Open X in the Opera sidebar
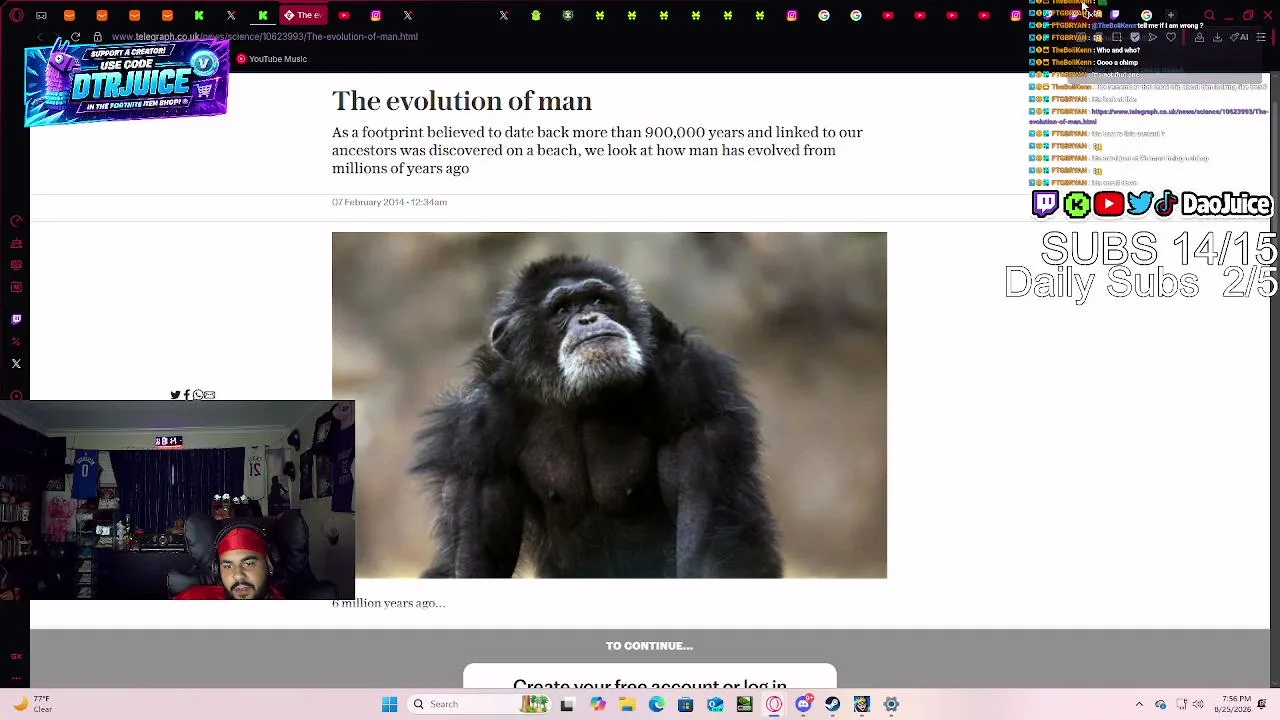Image resolution: width=1280 pixels, height=720 pixels. (16, 364)
